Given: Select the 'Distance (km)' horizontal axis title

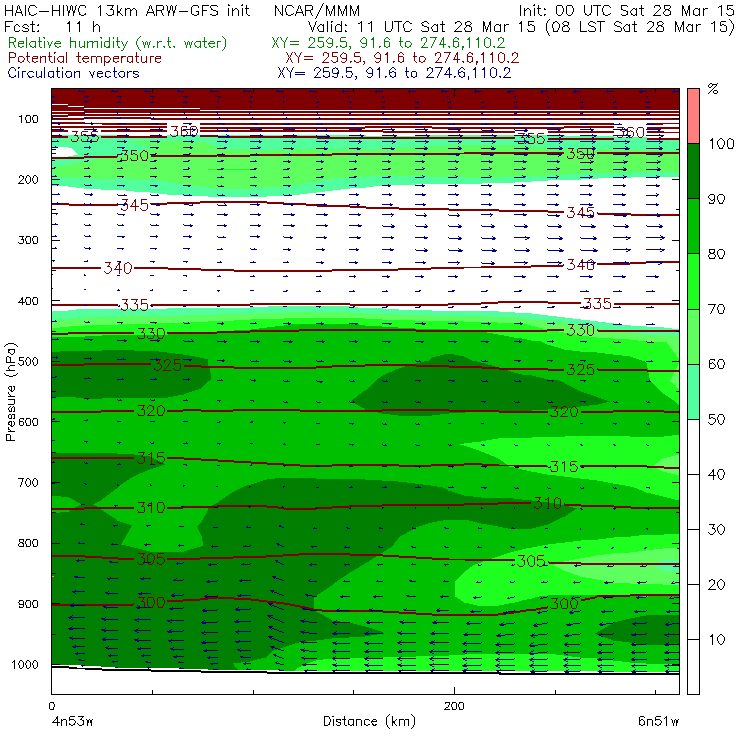Looking at the screenshot, I should pyautogui.click(x=370, y=721).
